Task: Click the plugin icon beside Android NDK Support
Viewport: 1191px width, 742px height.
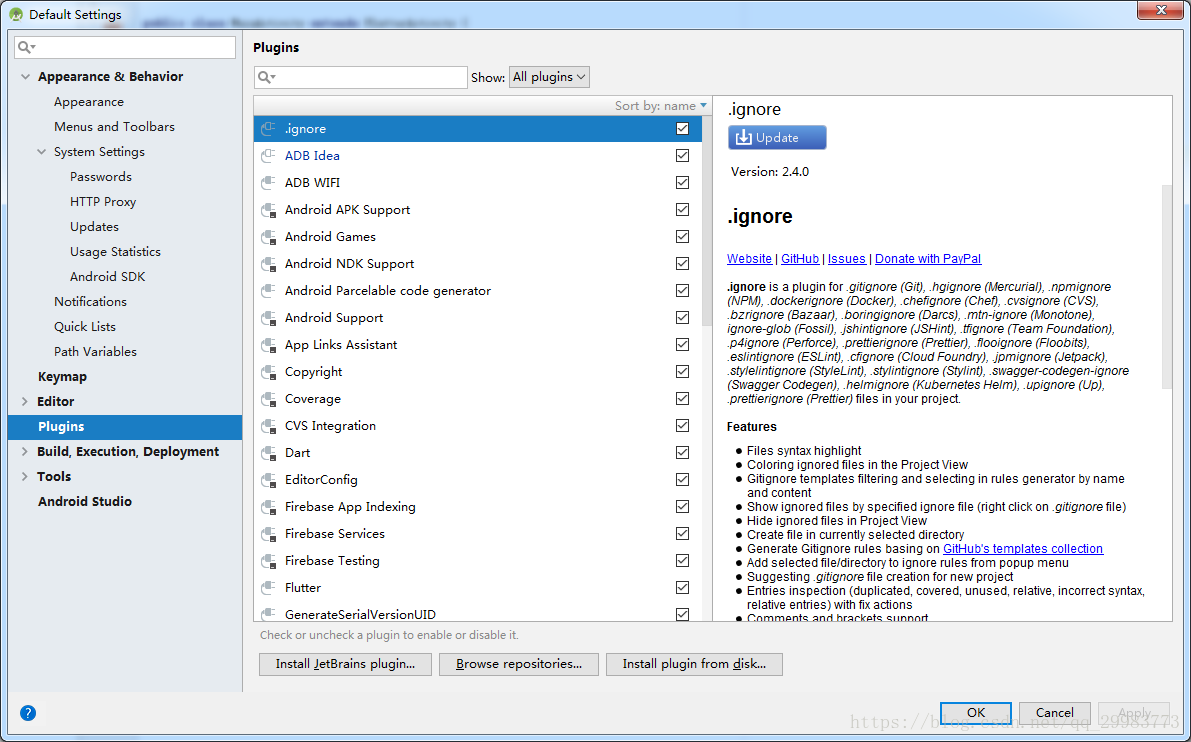Action: (x=267, y=264)
